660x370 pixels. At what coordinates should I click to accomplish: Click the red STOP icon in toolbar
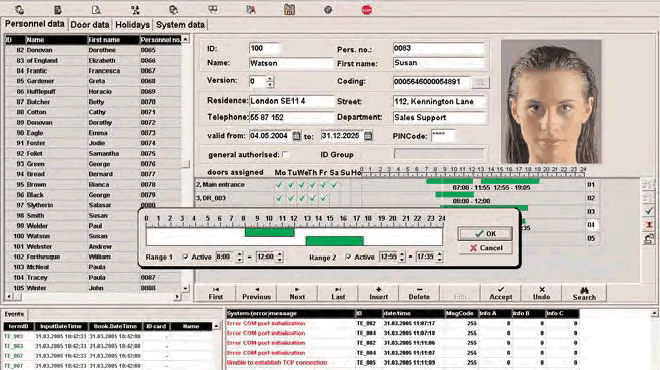click(x=367, y=10)
